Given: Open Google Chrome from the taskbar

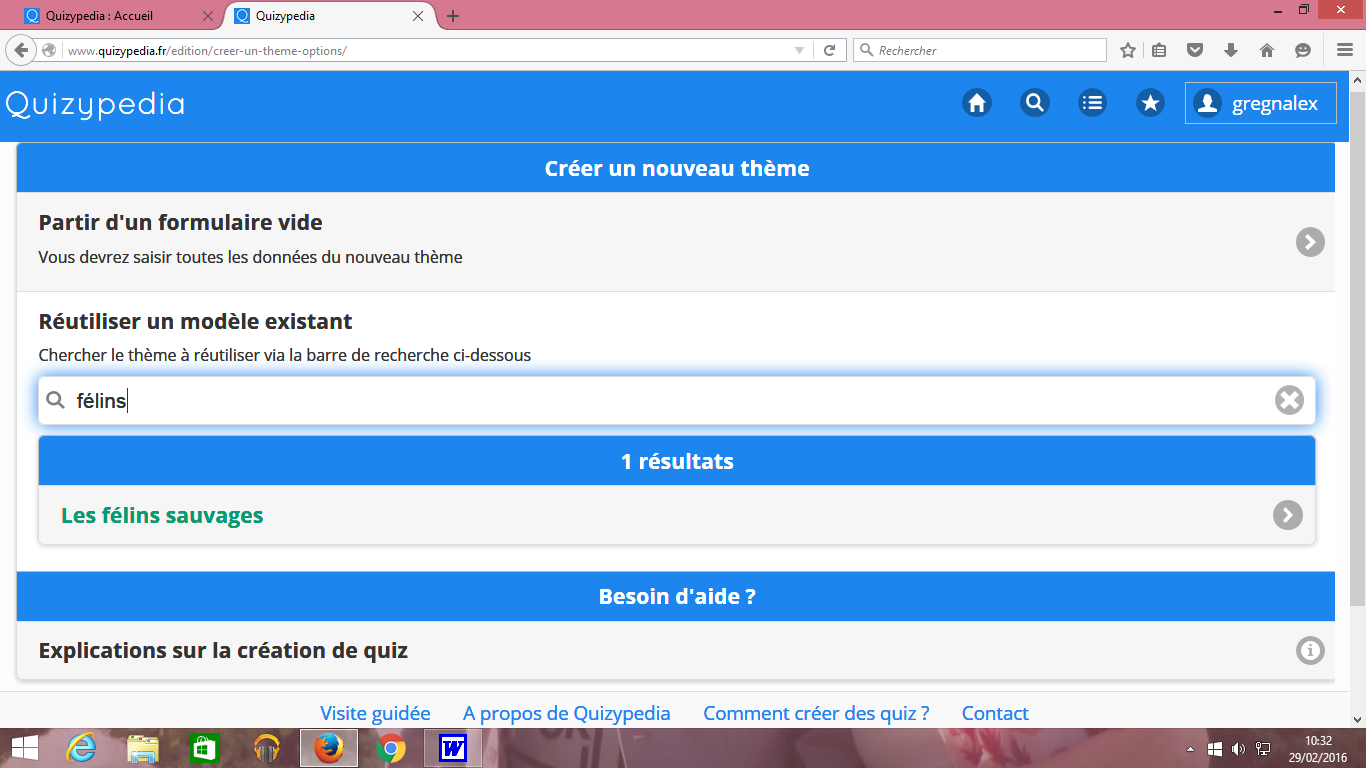Looking at the screenshot, I should (391, 748).
